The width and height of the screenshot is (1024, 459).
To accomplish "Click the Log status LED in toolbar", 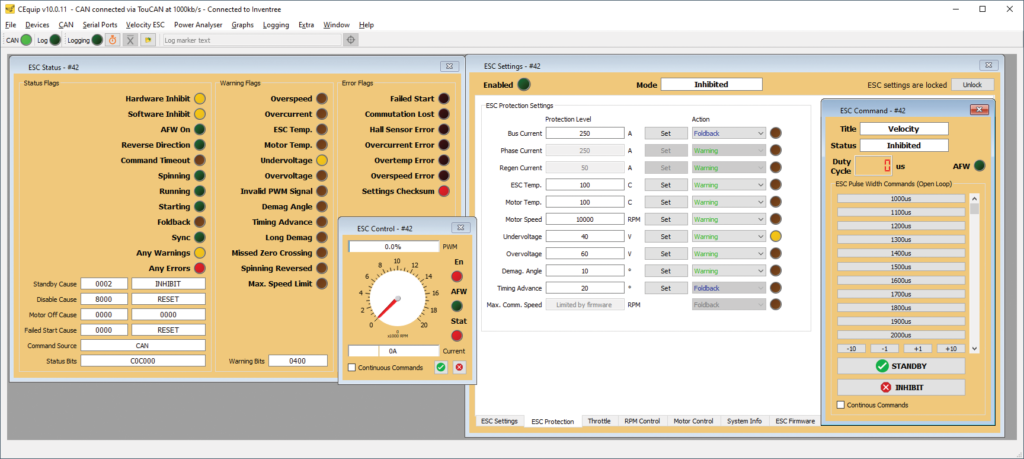I will click(x=56, y=40).
